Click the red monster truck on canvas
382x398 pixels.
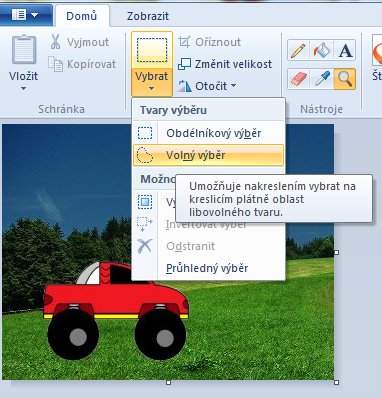pos(116,311)
